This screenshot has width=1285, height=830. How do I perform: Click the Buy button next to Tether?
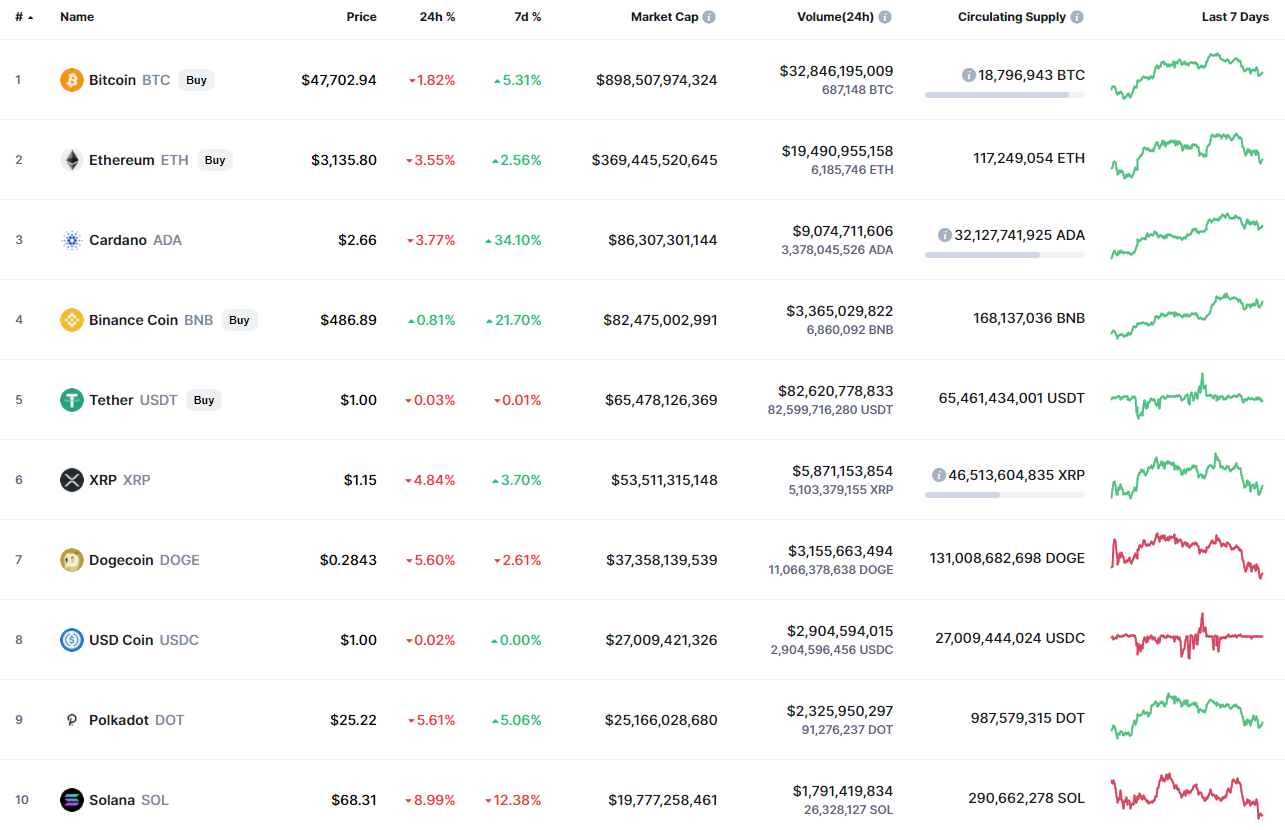pyautogui.click(x=204, y=400)
